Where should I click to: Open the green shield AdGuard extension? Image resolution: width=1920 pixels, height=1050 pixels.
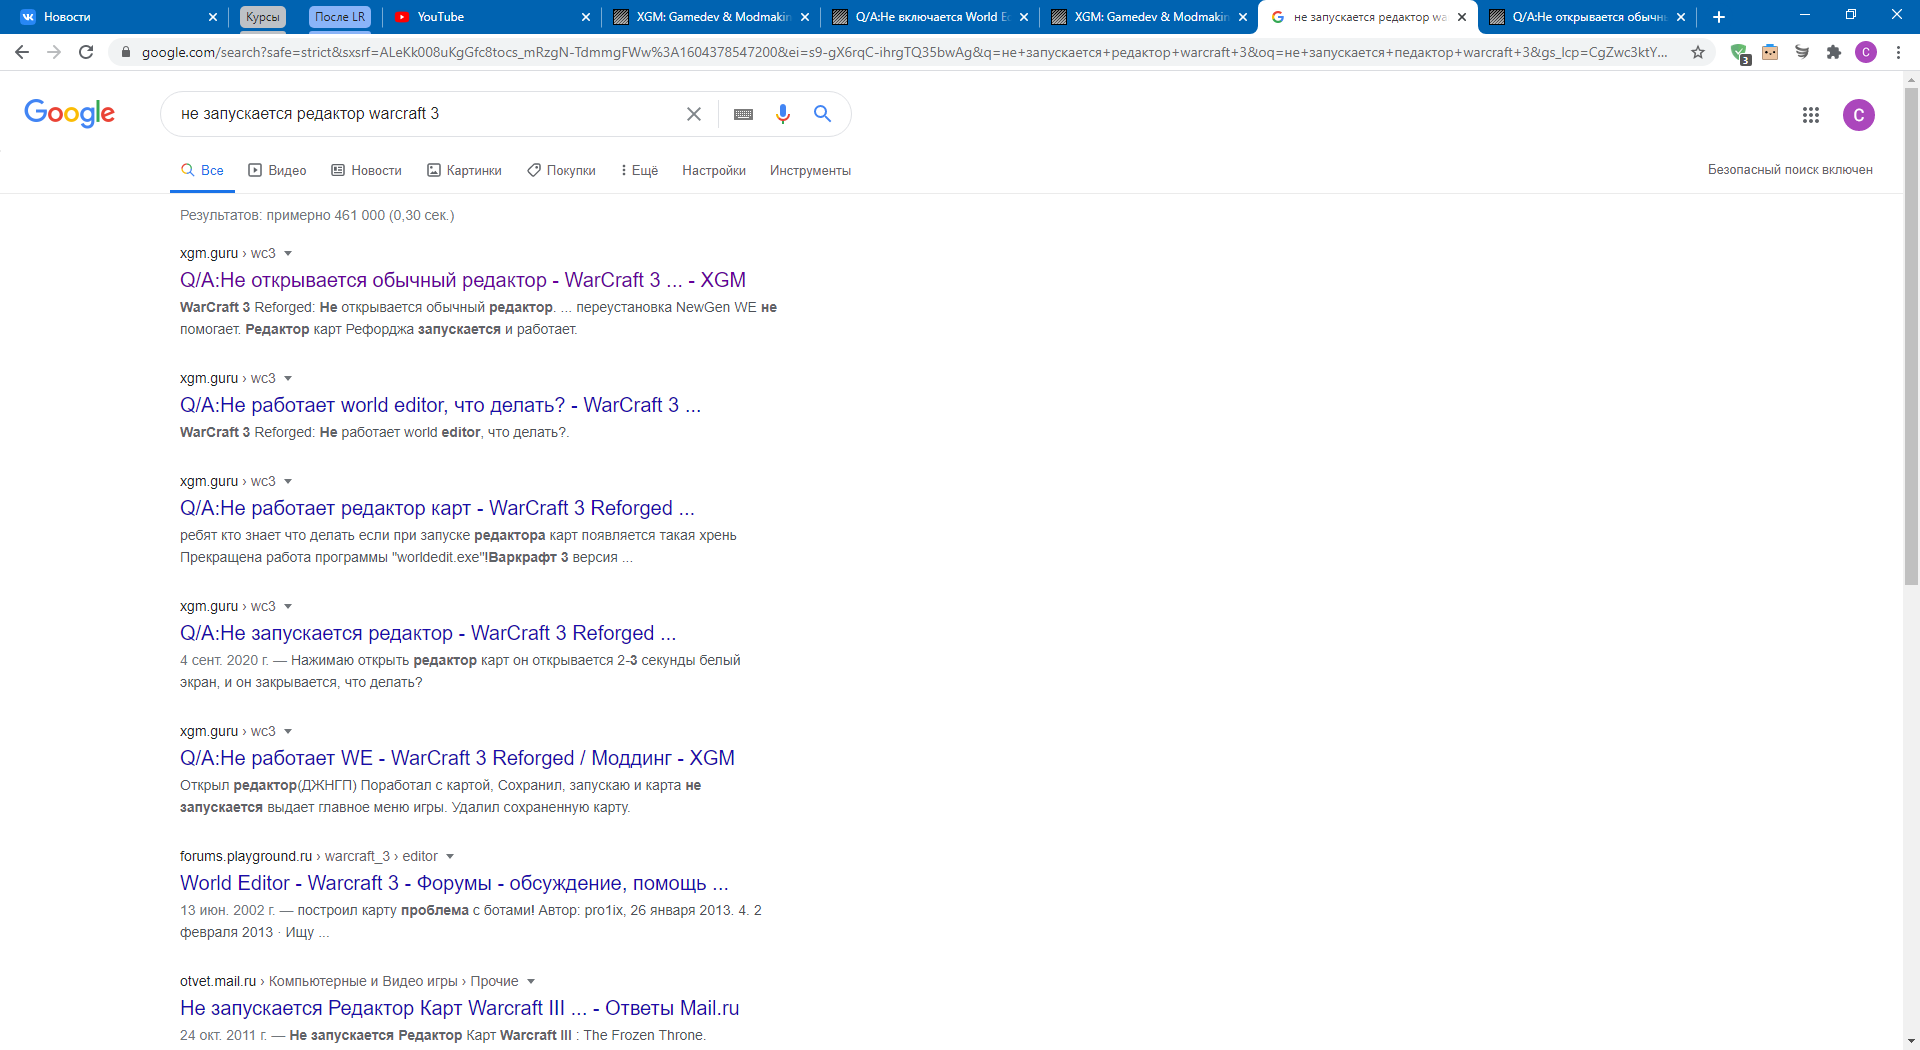click(1739, 53)
